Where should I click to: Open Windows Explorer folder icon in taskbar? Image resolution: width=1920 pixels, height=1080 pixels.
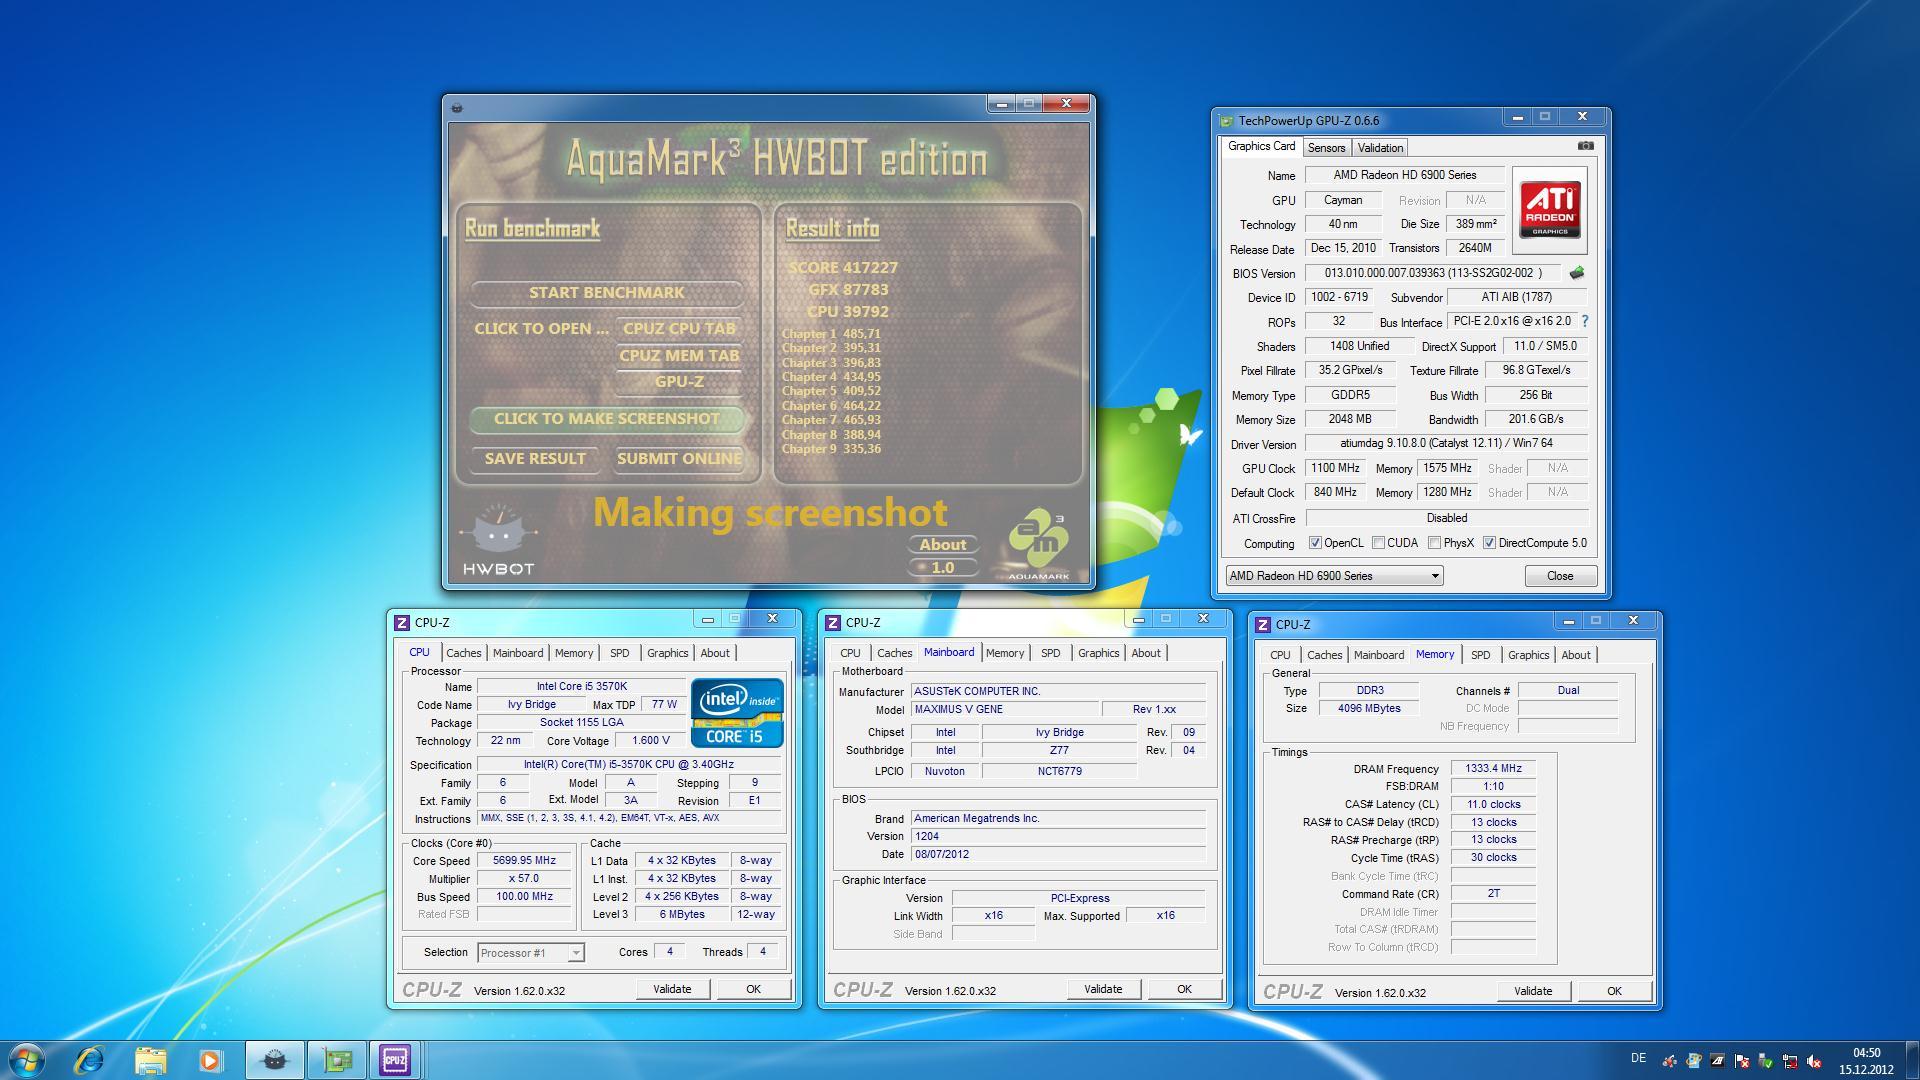click(150, 1060)
